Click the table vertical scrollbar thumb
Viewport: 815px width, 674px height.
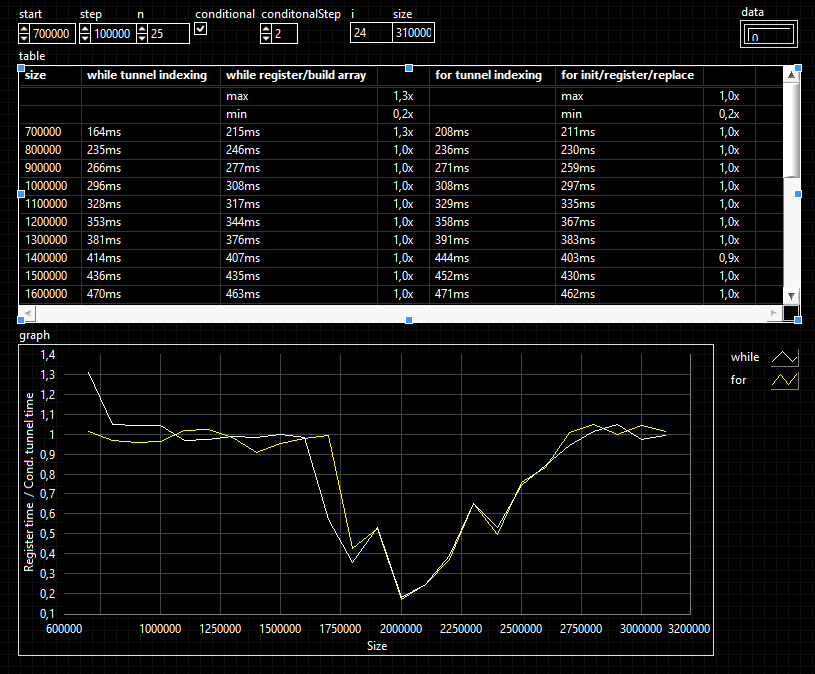tap(791, 130)
